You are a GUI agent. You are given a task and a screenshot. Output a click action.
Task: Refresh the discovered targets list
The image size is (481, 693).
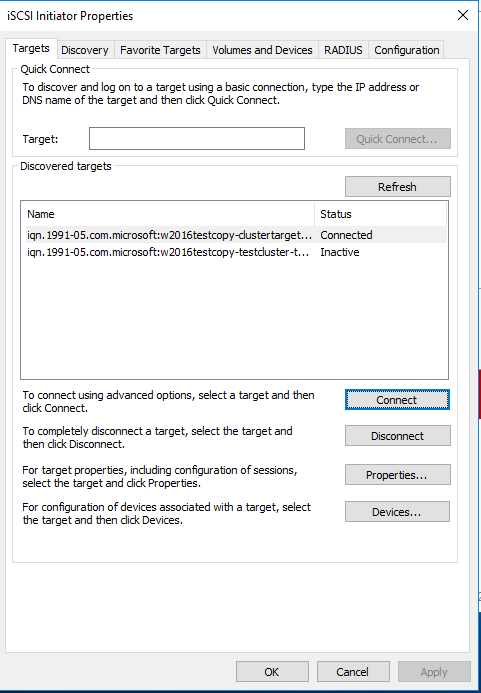(397, 187)
